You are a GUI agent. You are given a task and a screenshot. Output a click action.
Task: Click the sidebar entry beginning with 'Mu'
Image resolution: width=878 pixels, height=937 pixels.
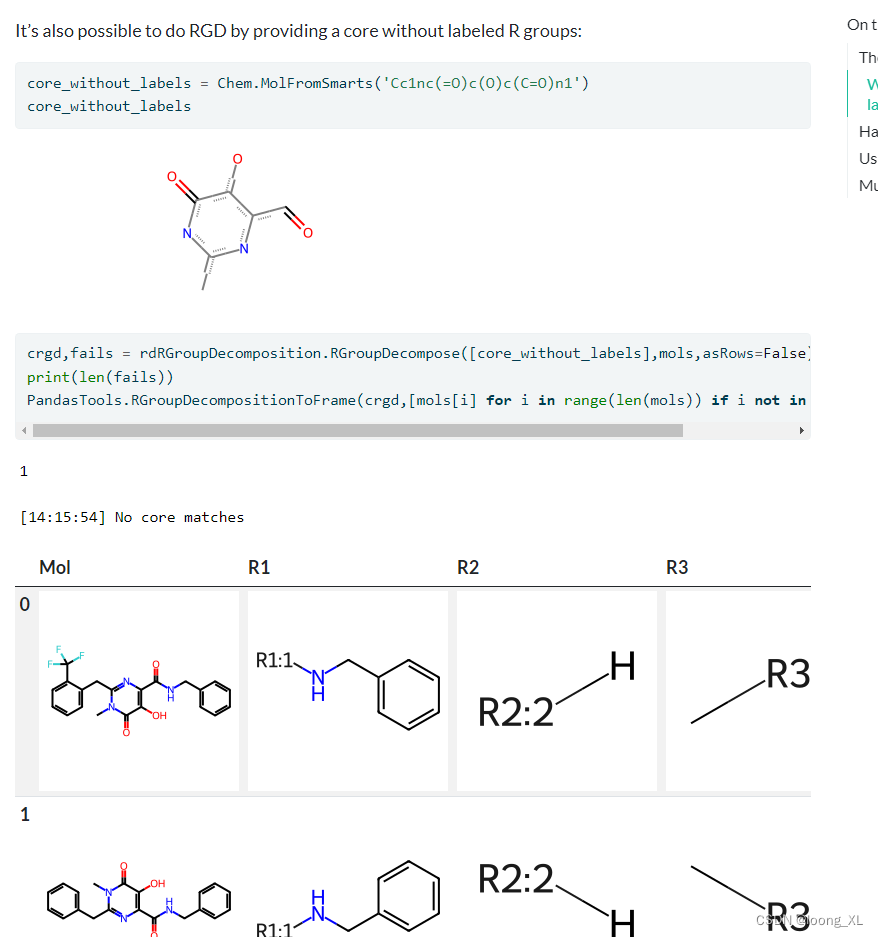867,185
